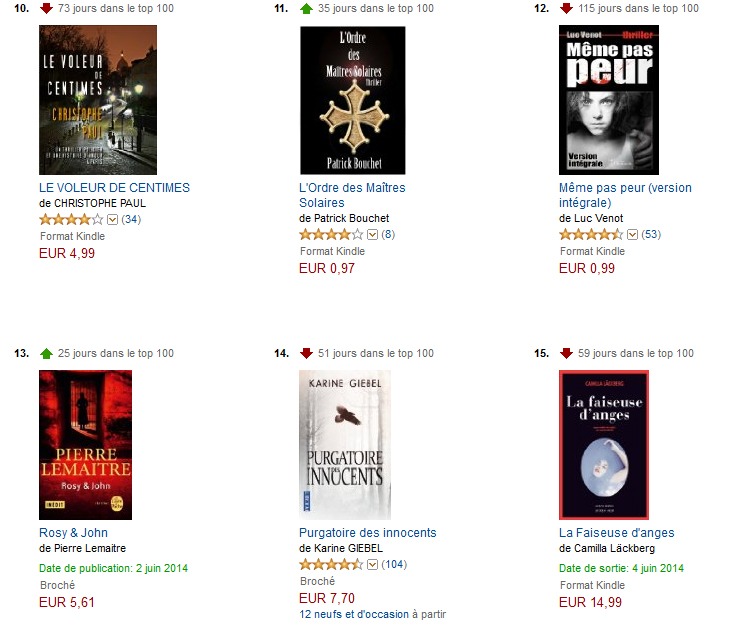Click star rating of Même pas peur
736x625 pixels.
591,234
